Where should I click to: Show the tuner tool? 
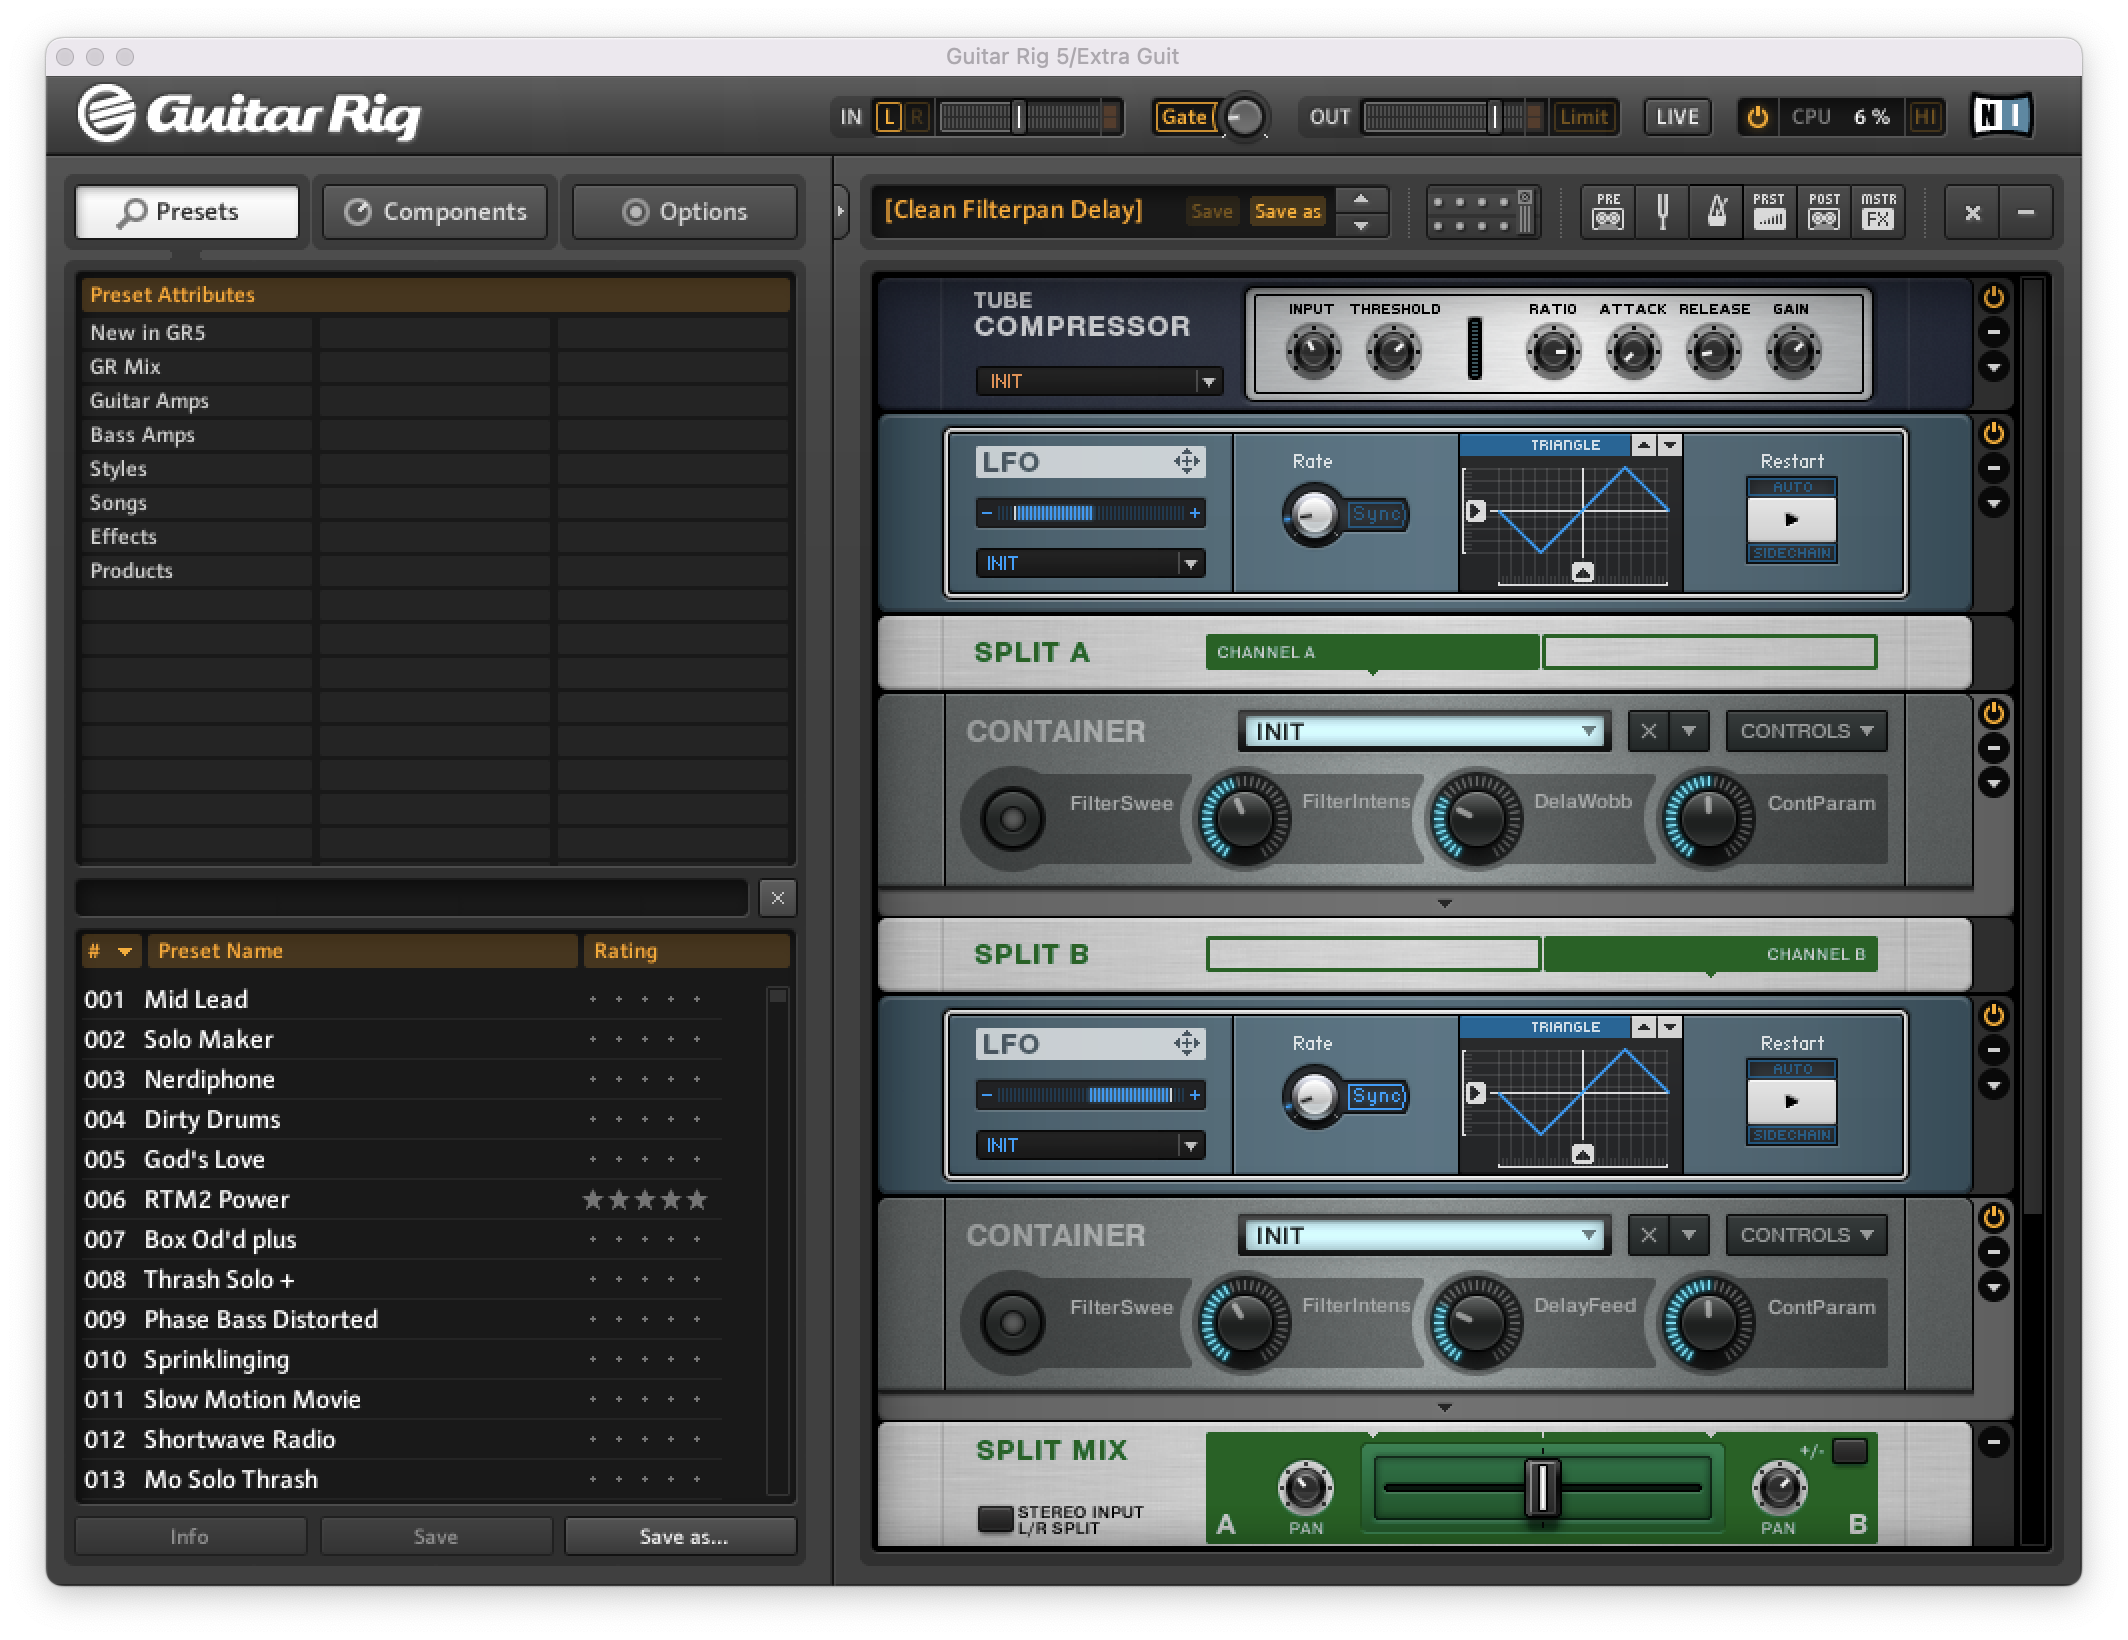(x=1662, y=212)
